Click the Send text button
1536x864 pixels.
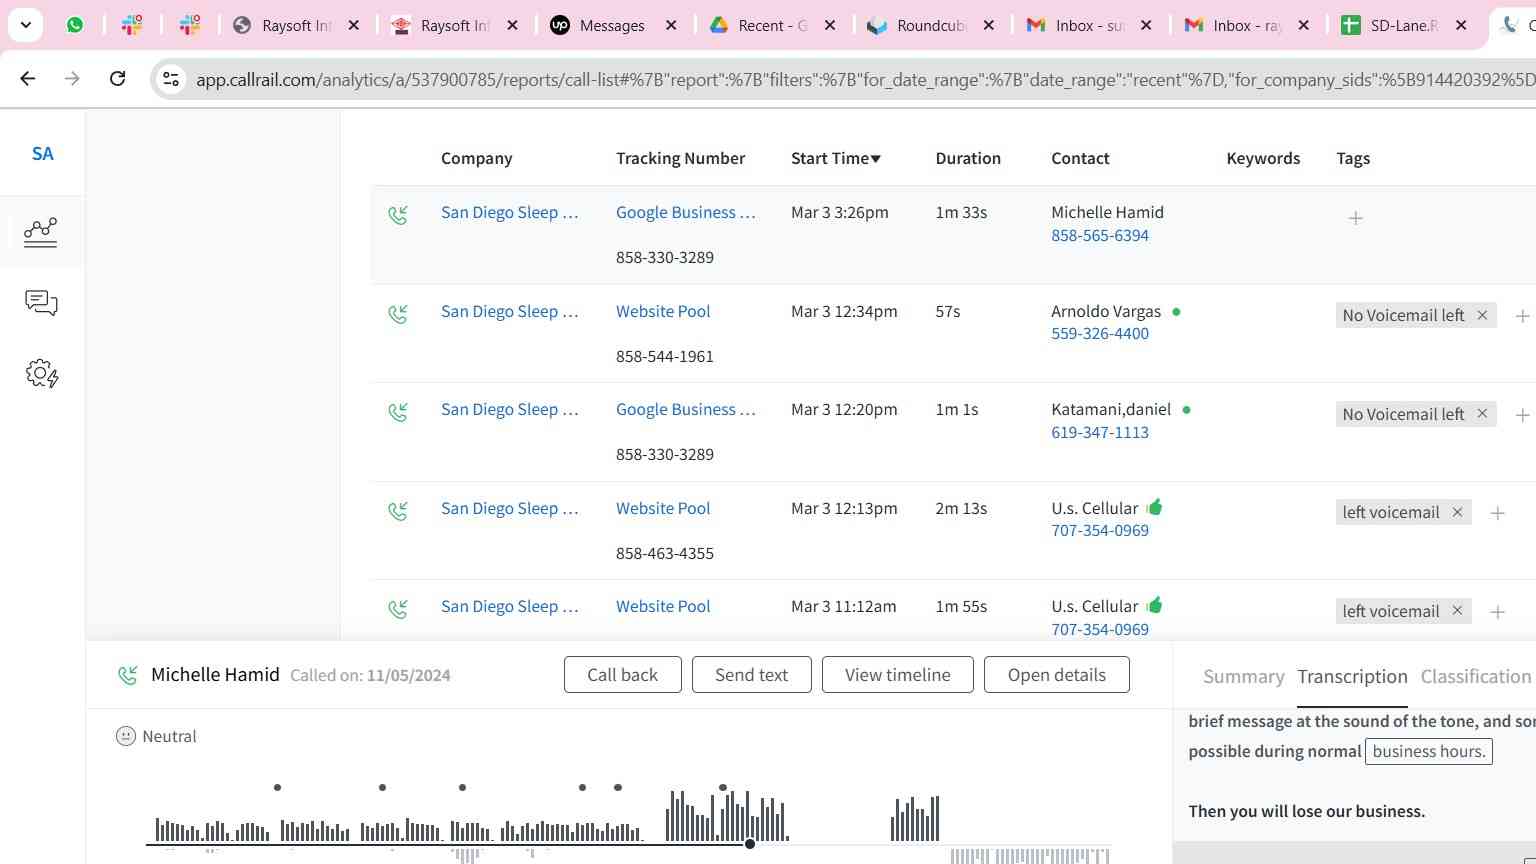tap(751, 675)
